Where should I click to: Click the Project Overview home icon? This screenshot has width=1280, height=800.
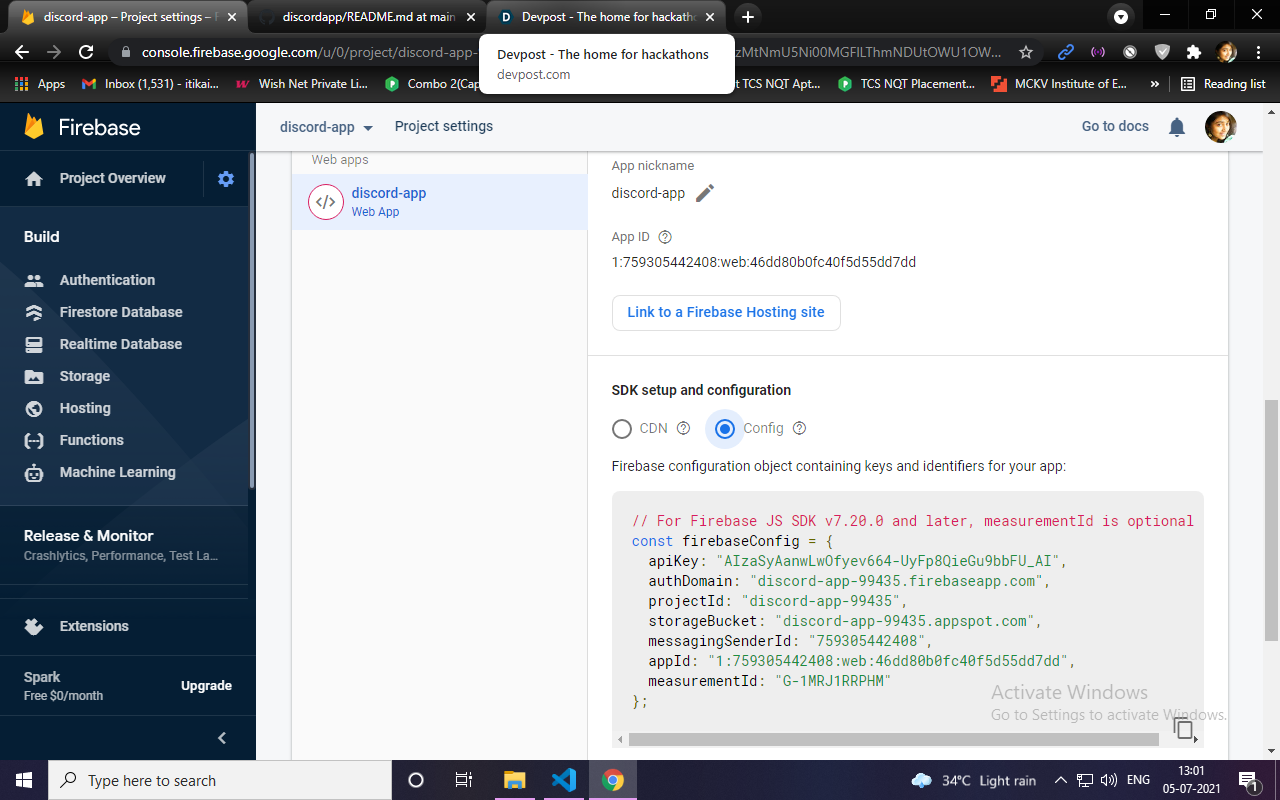pyautogui.click(x=34, y=179)
